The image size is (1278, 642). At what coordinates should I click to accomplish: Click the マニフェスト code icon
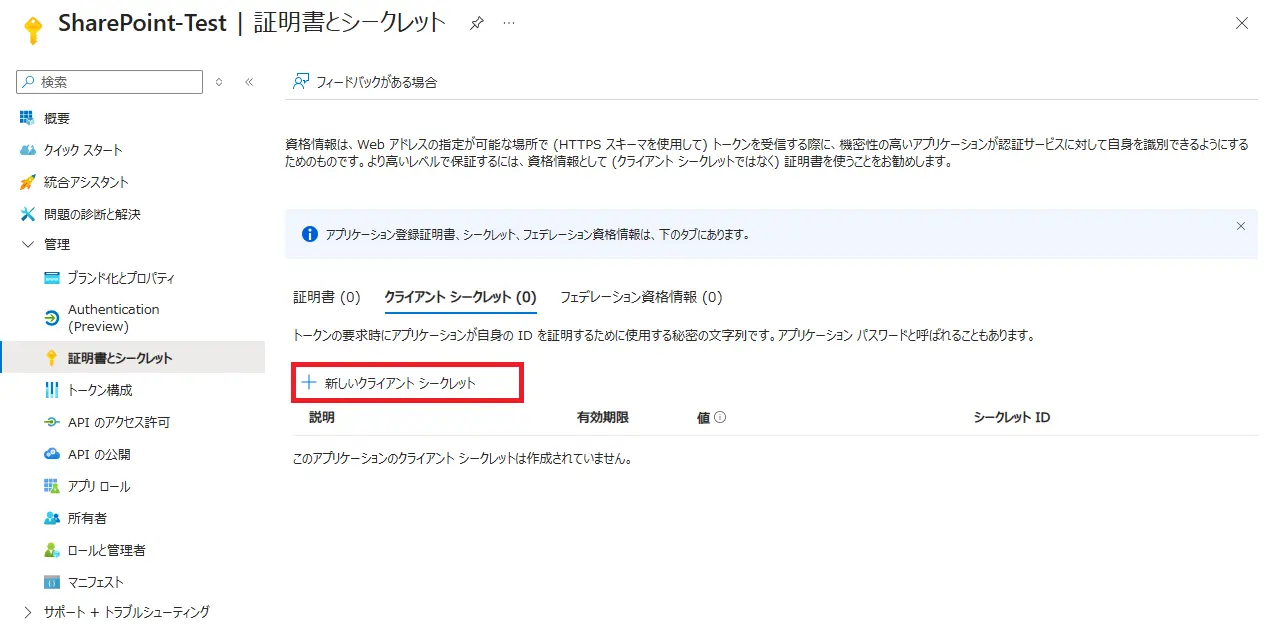(52, 582)
